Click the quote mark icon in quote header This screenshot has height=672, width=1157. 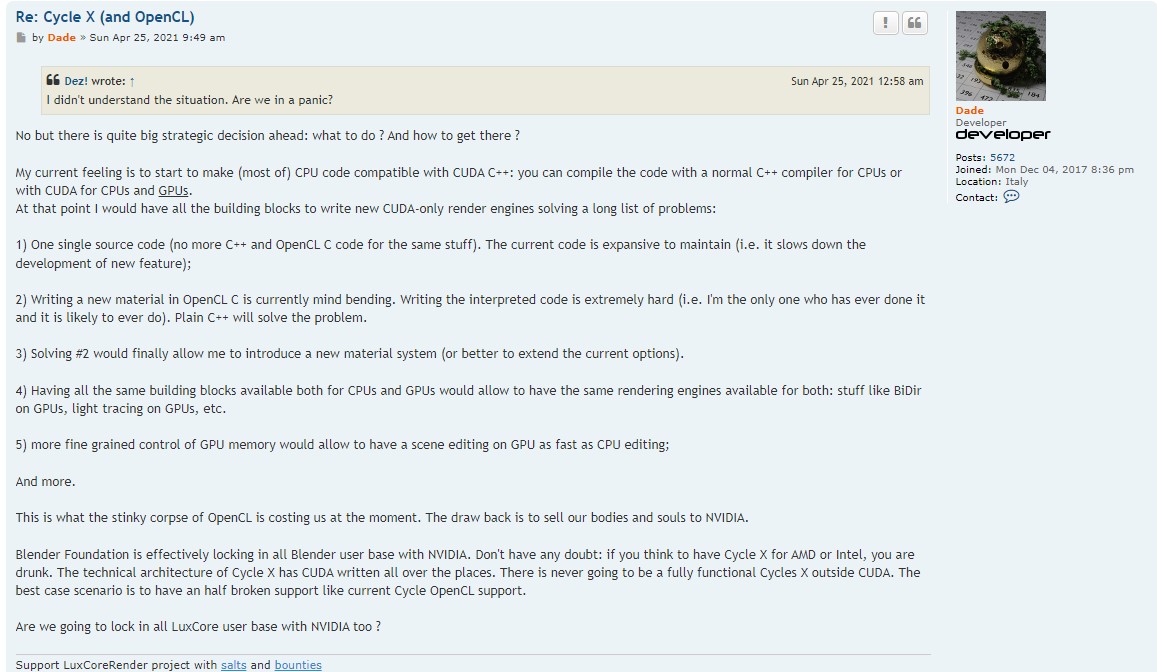click(x=53, y=80)
